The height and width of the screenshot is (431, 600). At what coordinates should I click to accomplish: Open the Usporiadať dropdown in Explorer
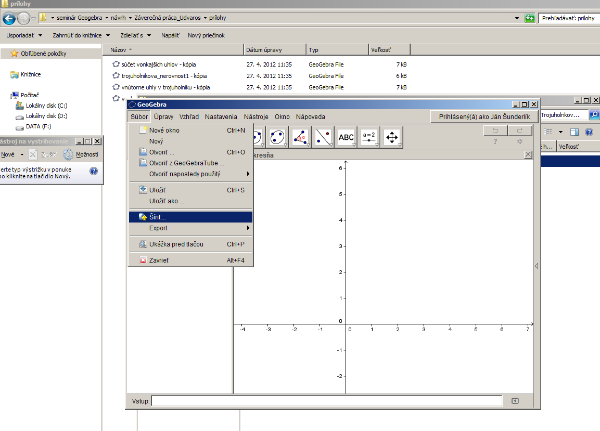(x=24, y=35)
